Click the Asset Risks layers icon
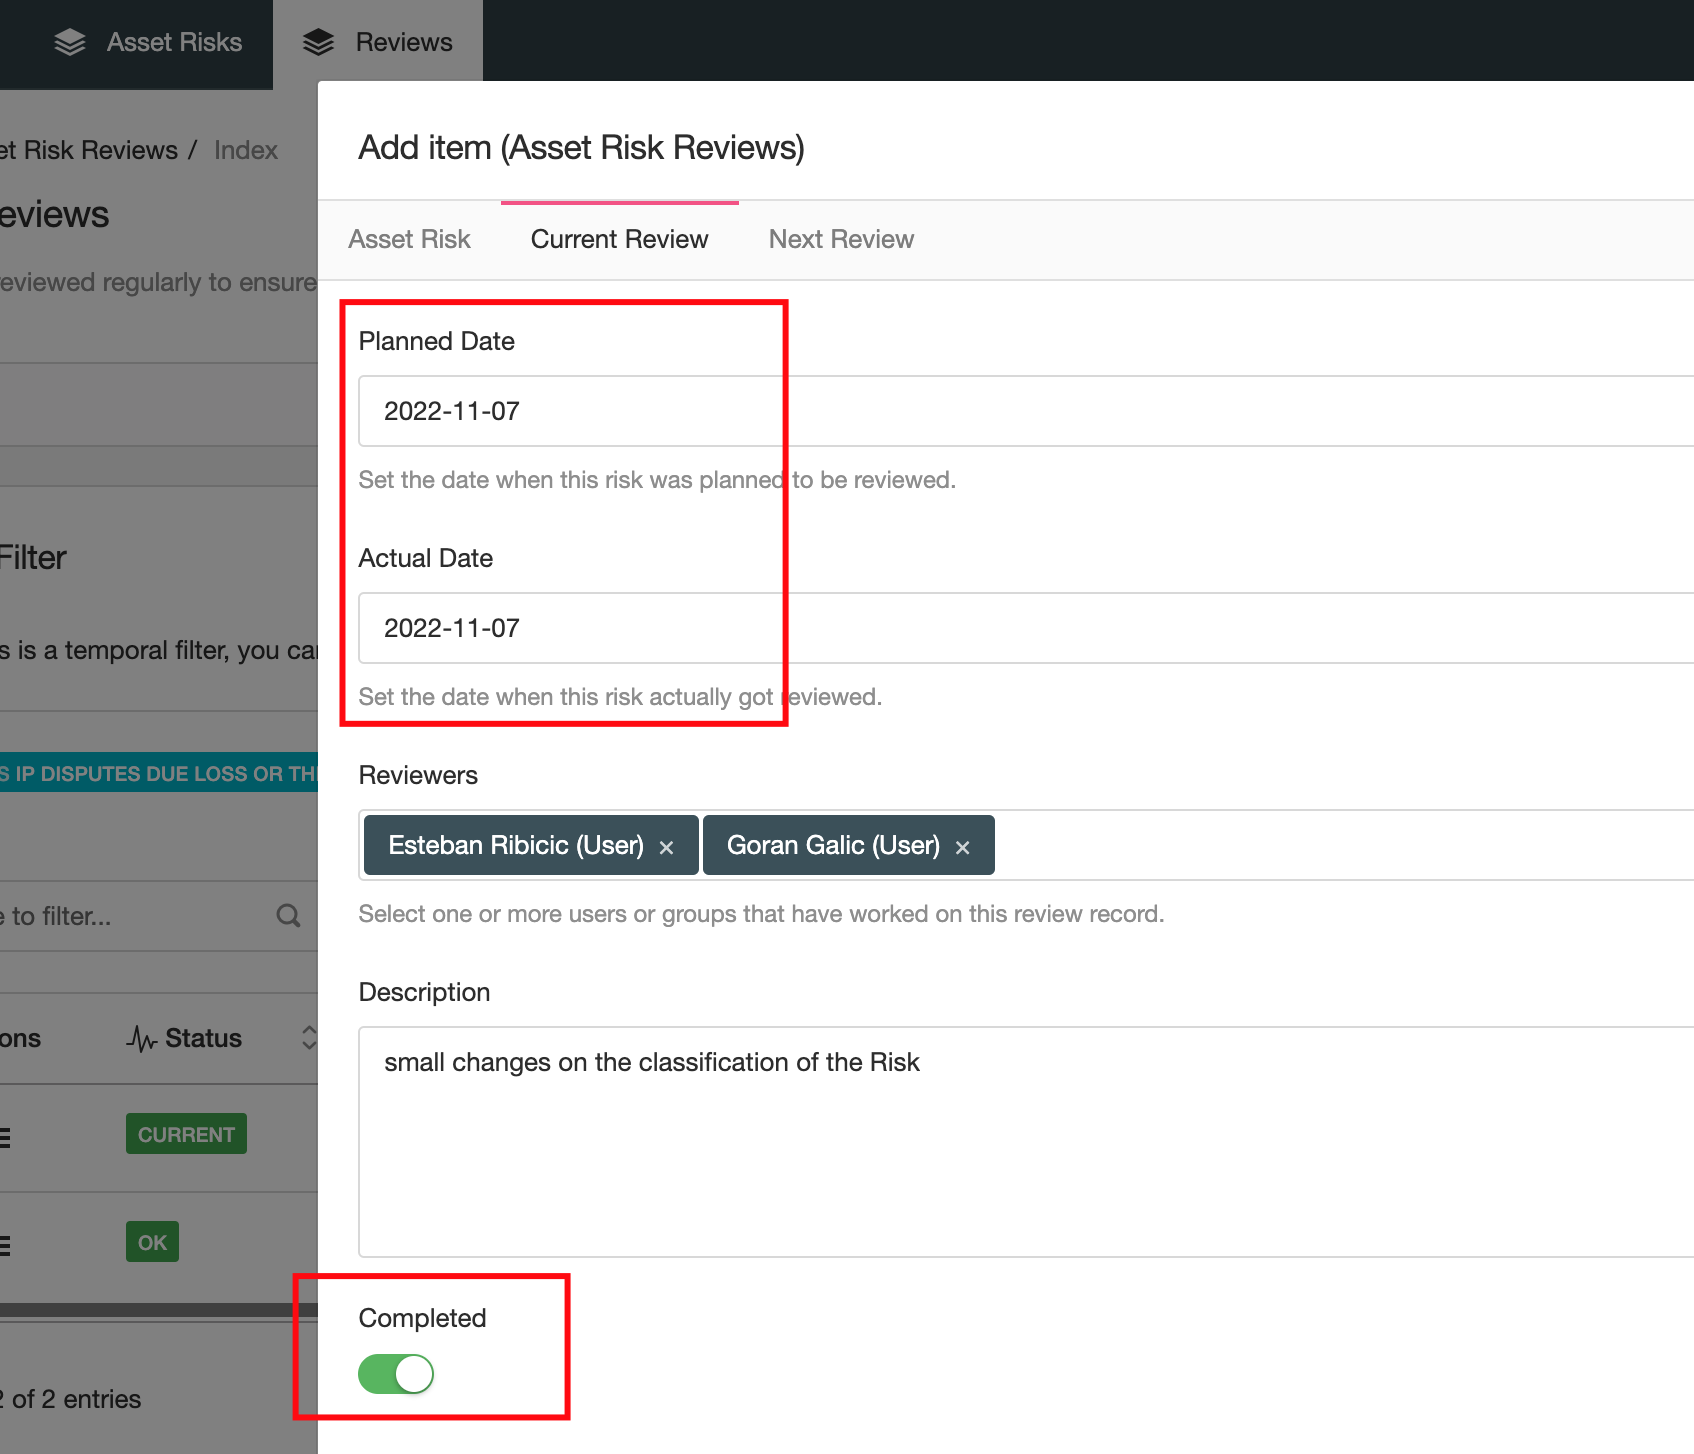The height and width of the screenshot is (1454, 1694). (70, 42)
